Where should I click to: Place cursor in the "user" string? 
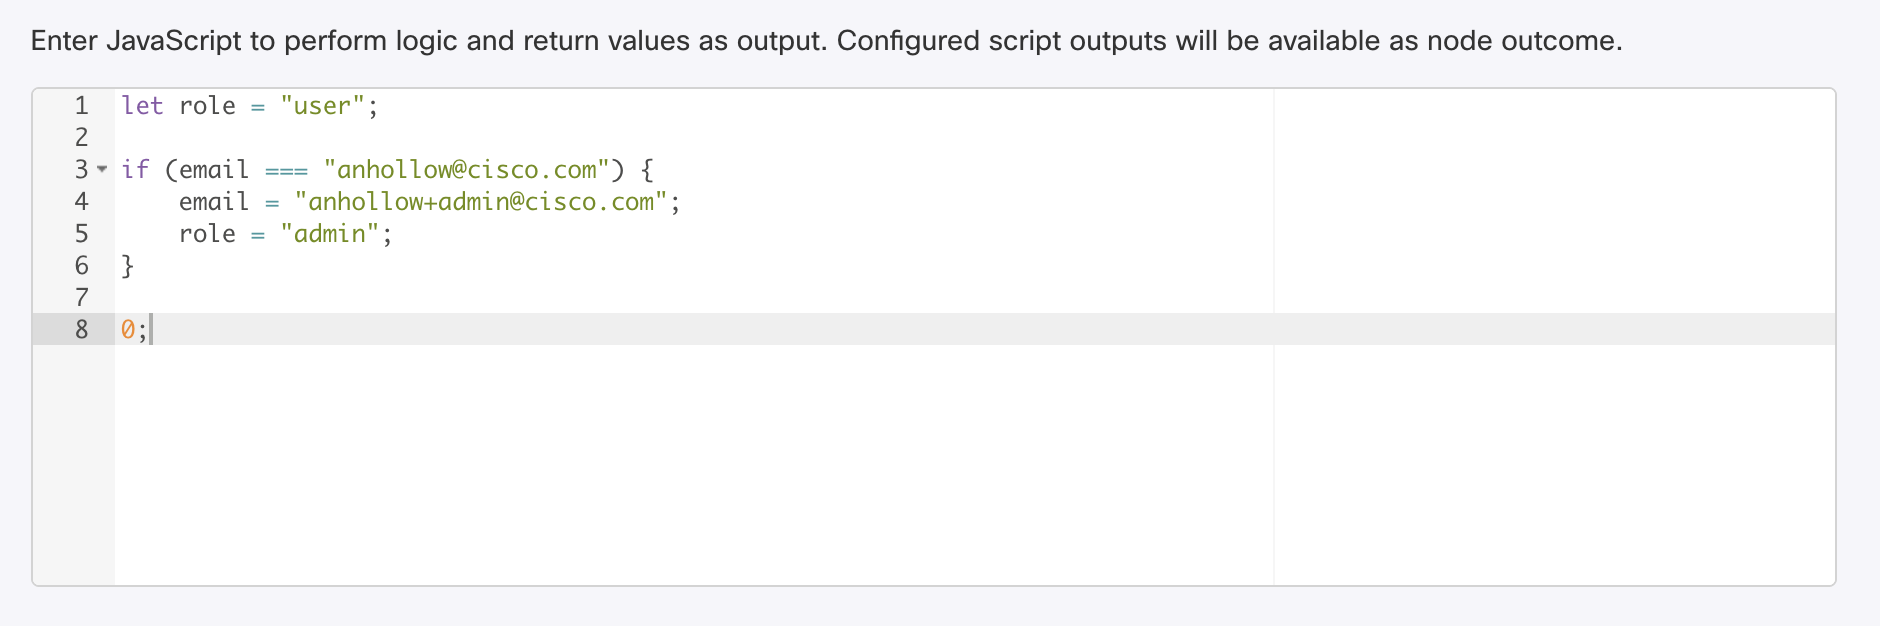[x=322, y=106]
